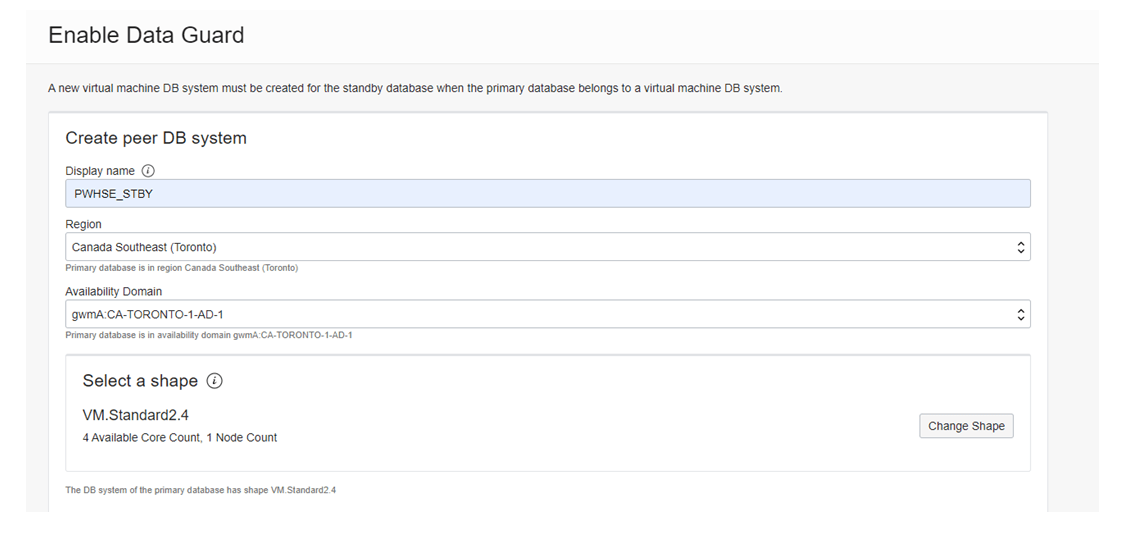The height and width of the screenshot is (541, 1123).
Task: Click the info icon beside Display name
Action: tap(149, 171)
